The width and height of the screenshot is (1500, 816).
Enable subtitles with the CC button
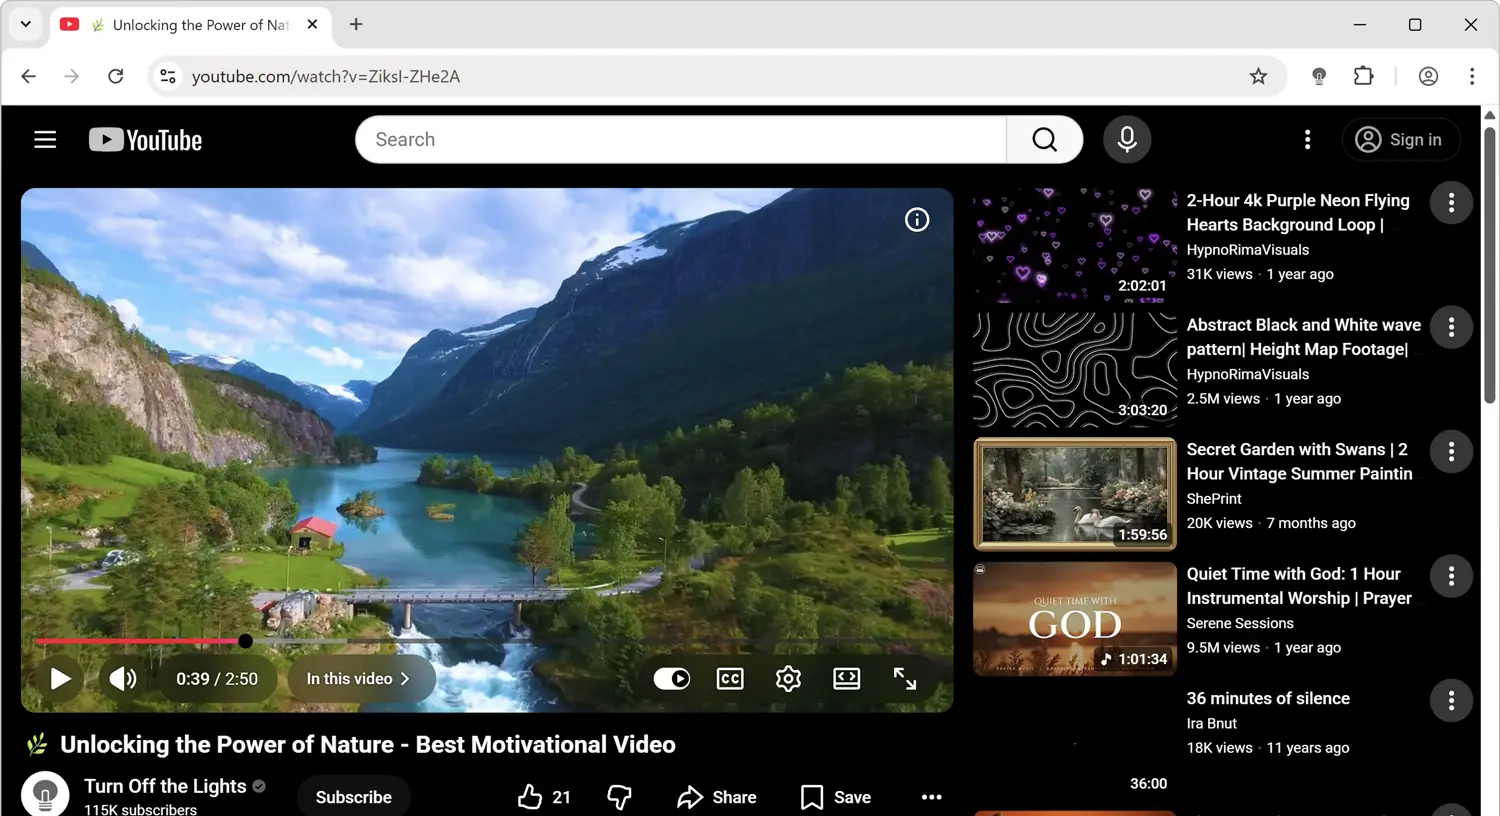tap(730, 678)
